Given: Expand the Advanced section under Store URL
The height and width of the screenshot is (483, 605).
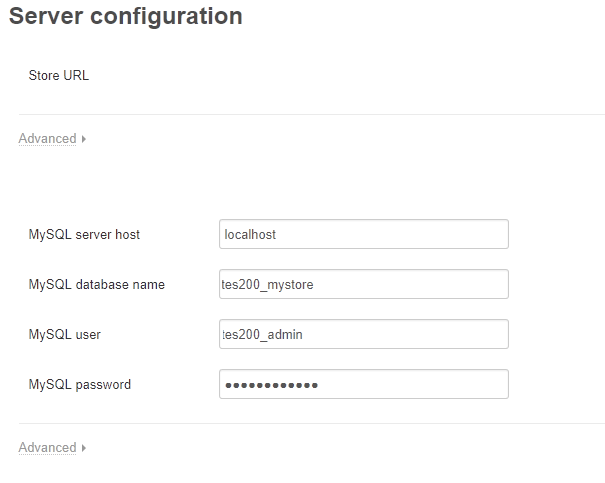Looking at the screenshot, I should pos(47,138).
